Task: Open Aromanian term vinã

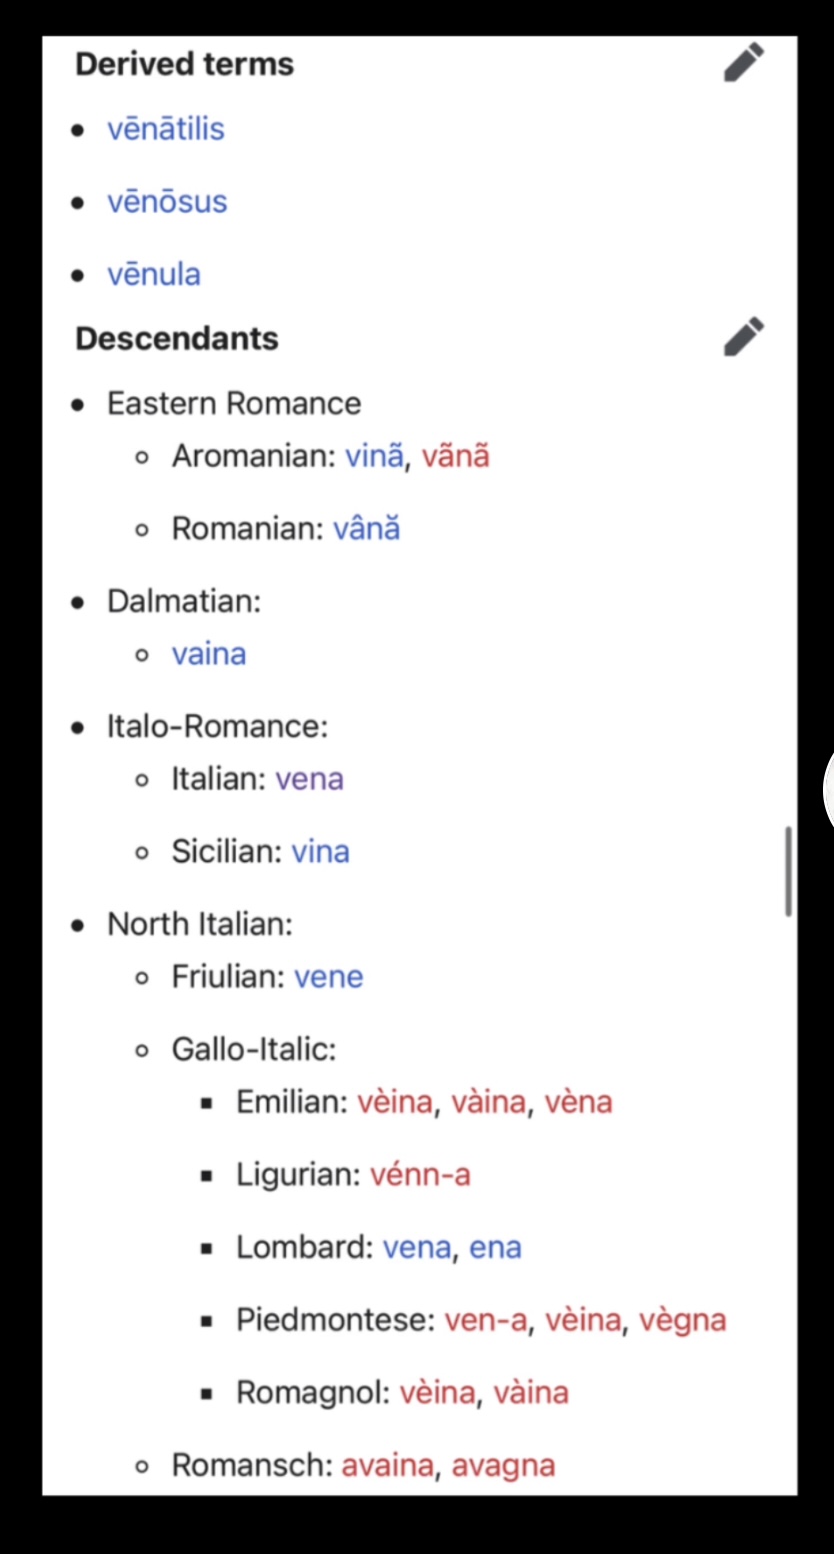Action: click(x=375, y=456)
